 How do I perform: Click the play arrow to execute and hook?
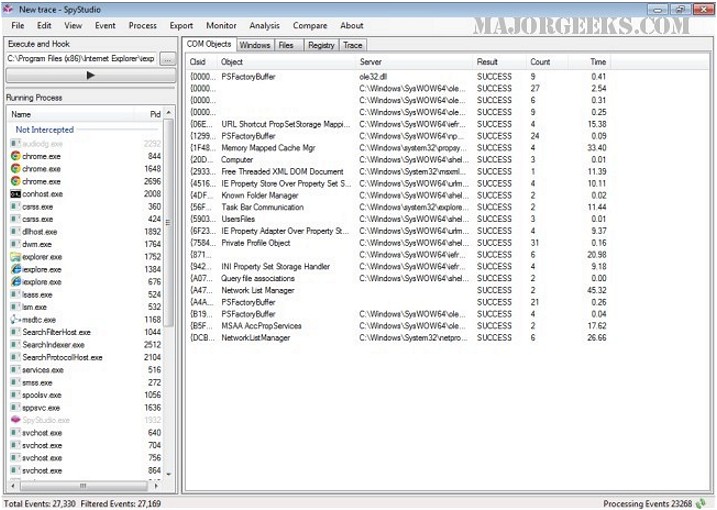pos(90,75)
